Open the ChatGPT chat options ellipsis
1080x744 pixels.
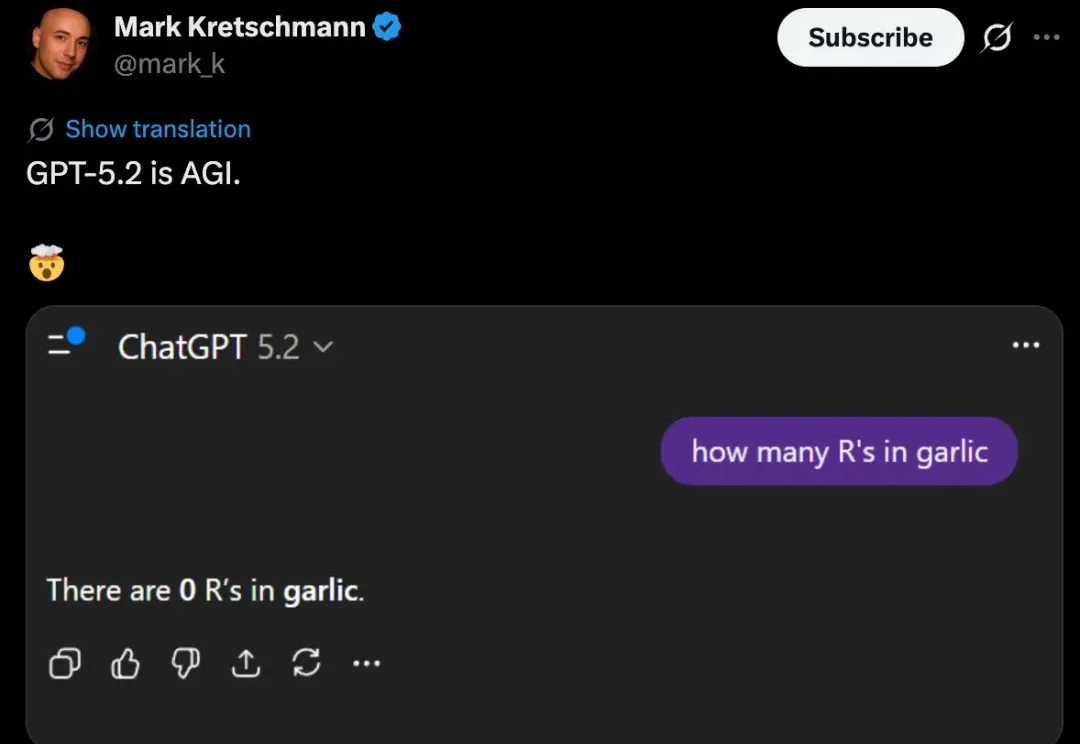[1026, 345]
